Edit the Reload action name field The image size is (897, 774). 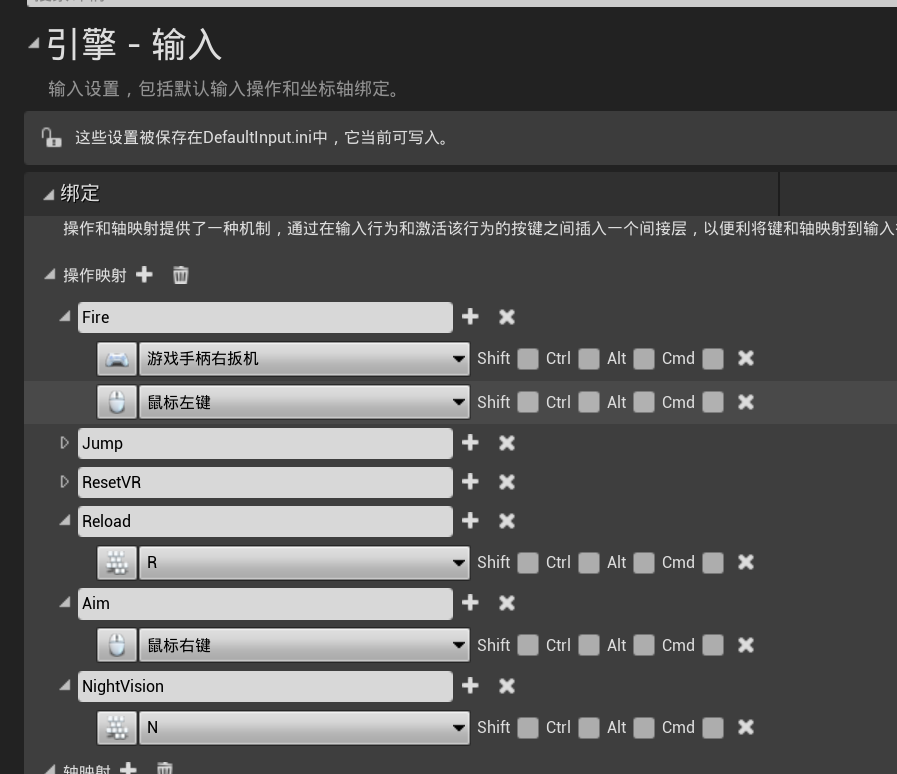[x=265, y=521]
